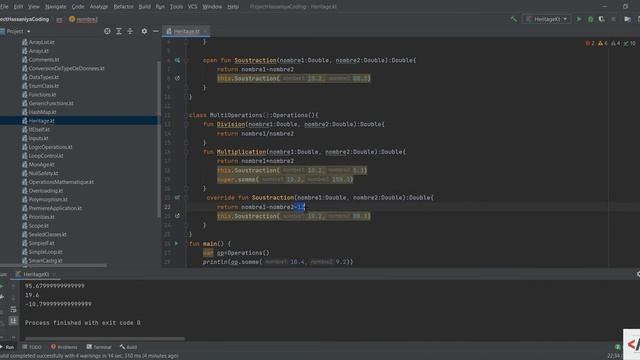Select Overloading.kt in project tree
Screen dimensions: 640x360
46,191
